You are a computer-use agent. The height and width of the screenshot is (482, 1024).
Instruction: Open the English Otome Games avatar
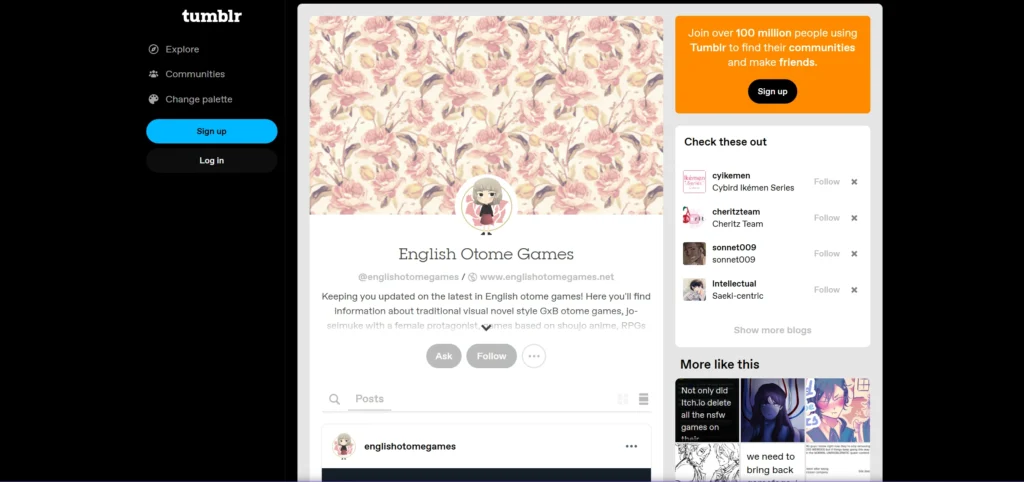pyautogui.click(x=486, y=205)
